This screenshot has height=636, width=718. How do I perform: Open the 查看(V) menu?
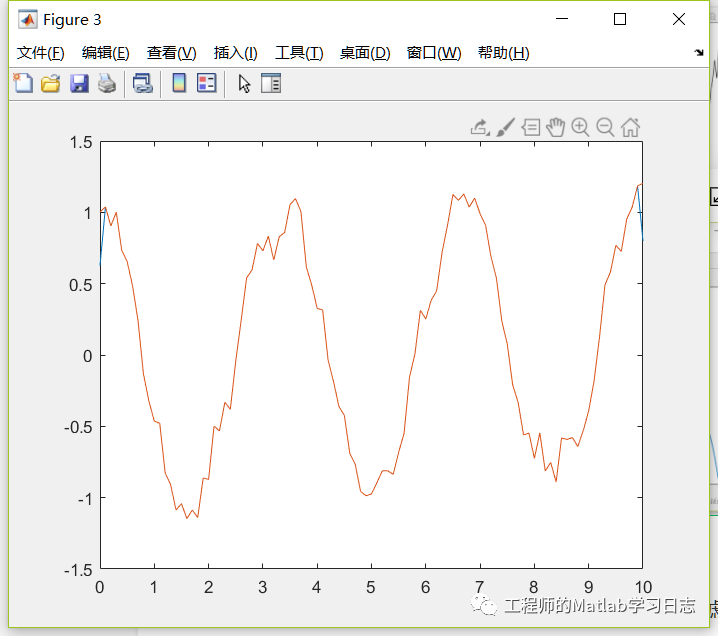click(x=171, y=53)
